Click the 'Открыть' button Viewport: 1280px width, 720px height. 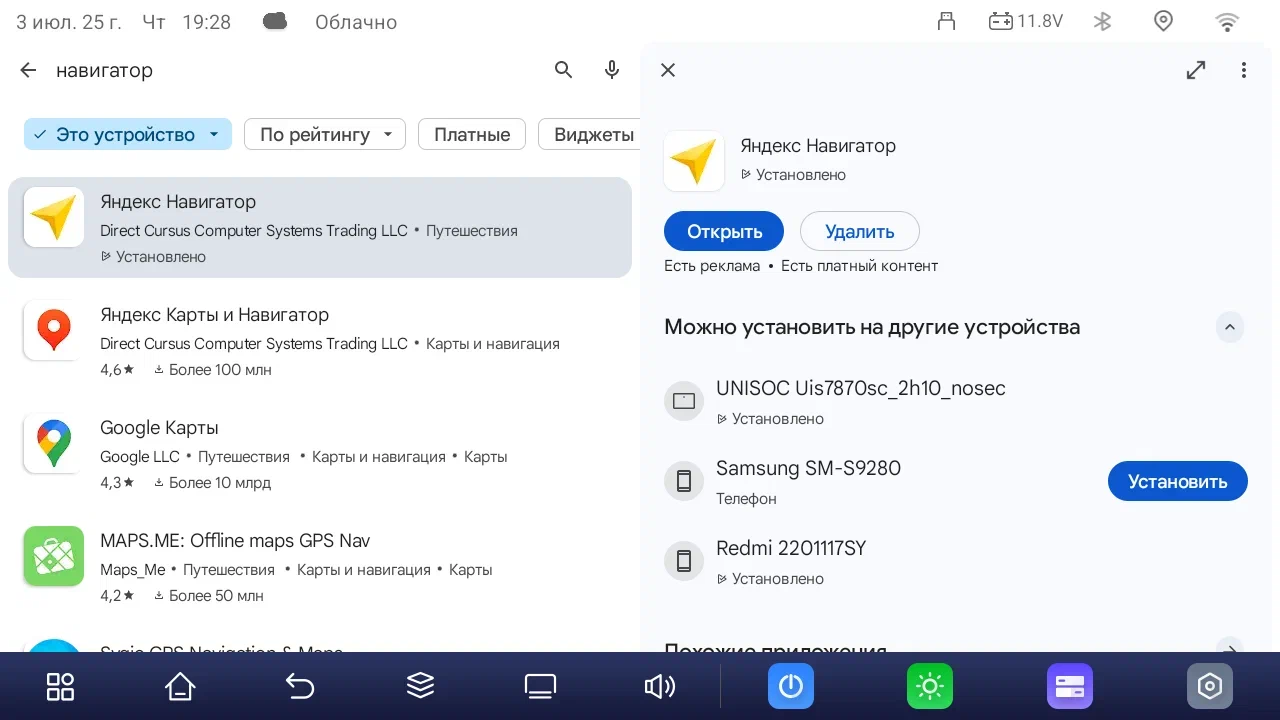coord(724,231)
